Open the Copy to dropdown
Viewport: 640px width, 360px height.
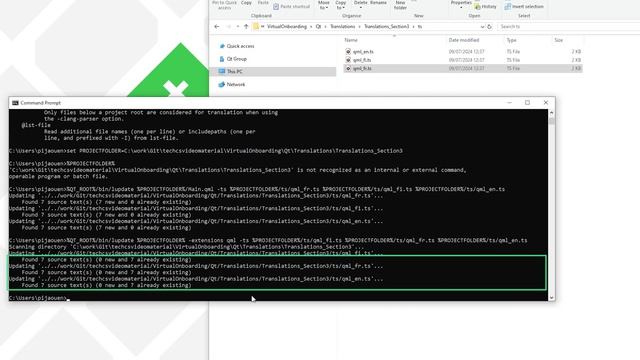tap(341, 5)
